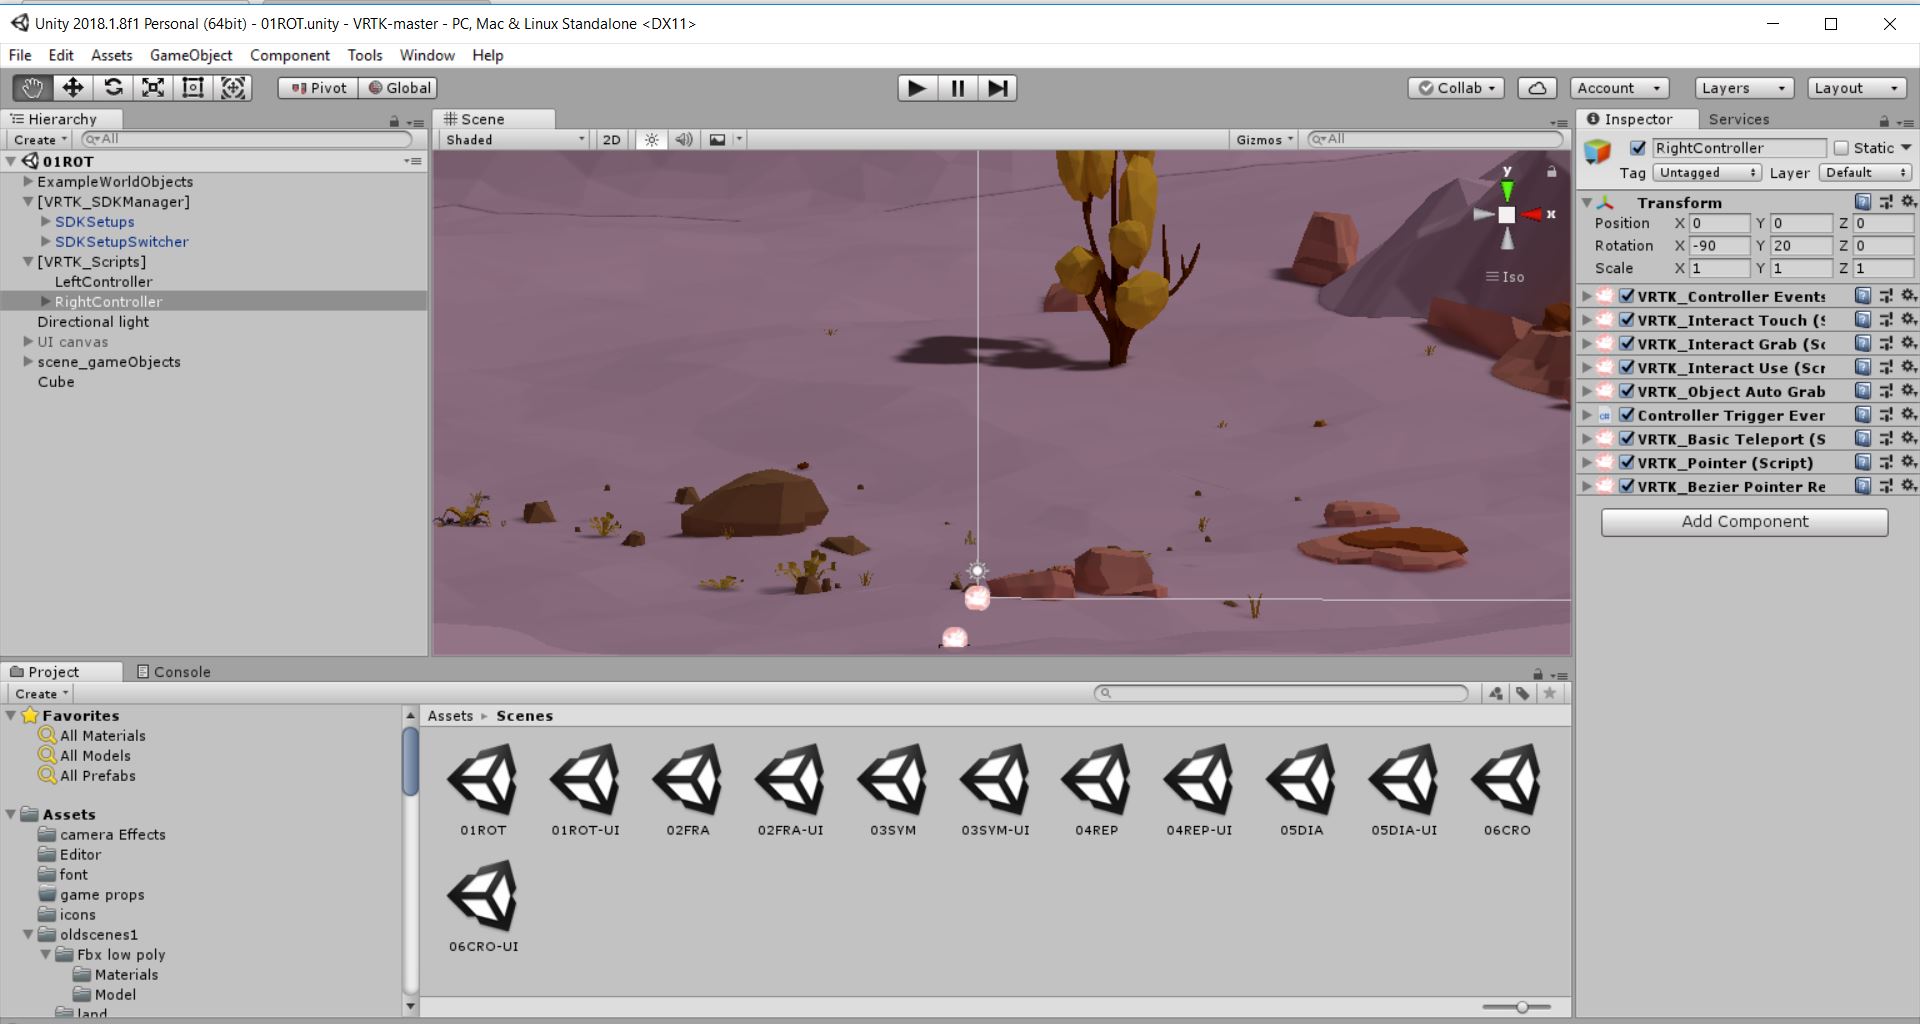Viewport: 1920px width, 1024px height.
Task: Toggle scene audio icon
Action: [684, 140]
